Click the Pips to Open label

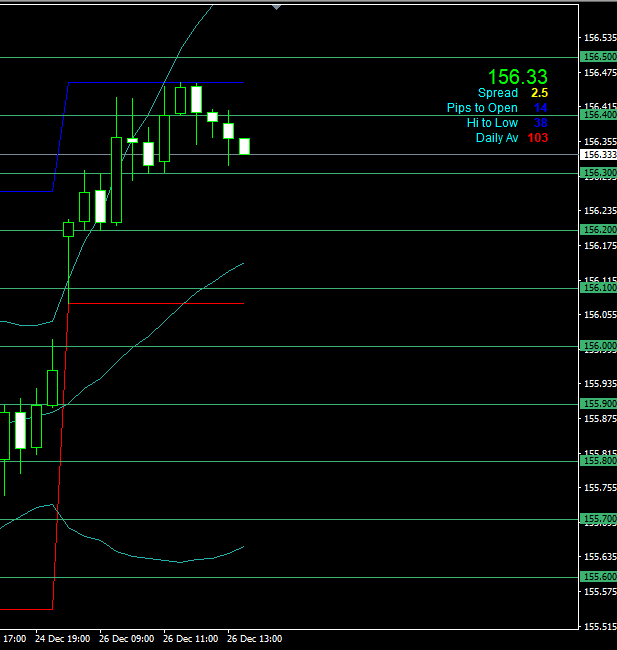[482, 108]
